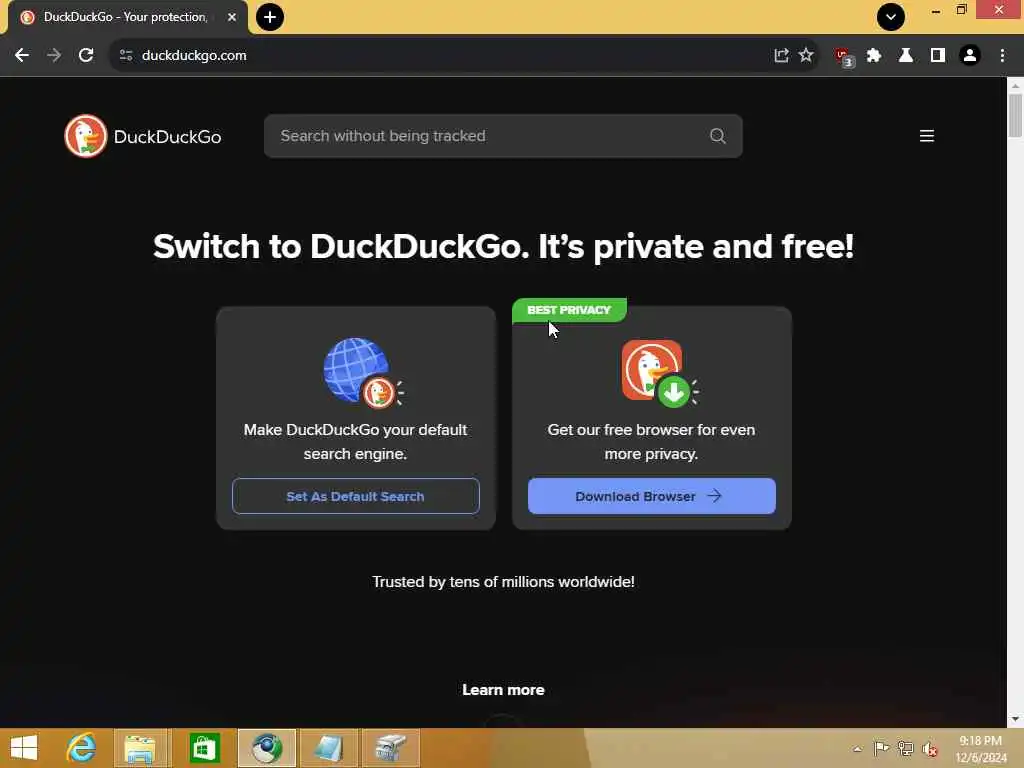The image size is (1024, 768).
Task: Click the taskbar clock showing 9:18 PM
Action: pyautogui.click(x=981, y=748)
